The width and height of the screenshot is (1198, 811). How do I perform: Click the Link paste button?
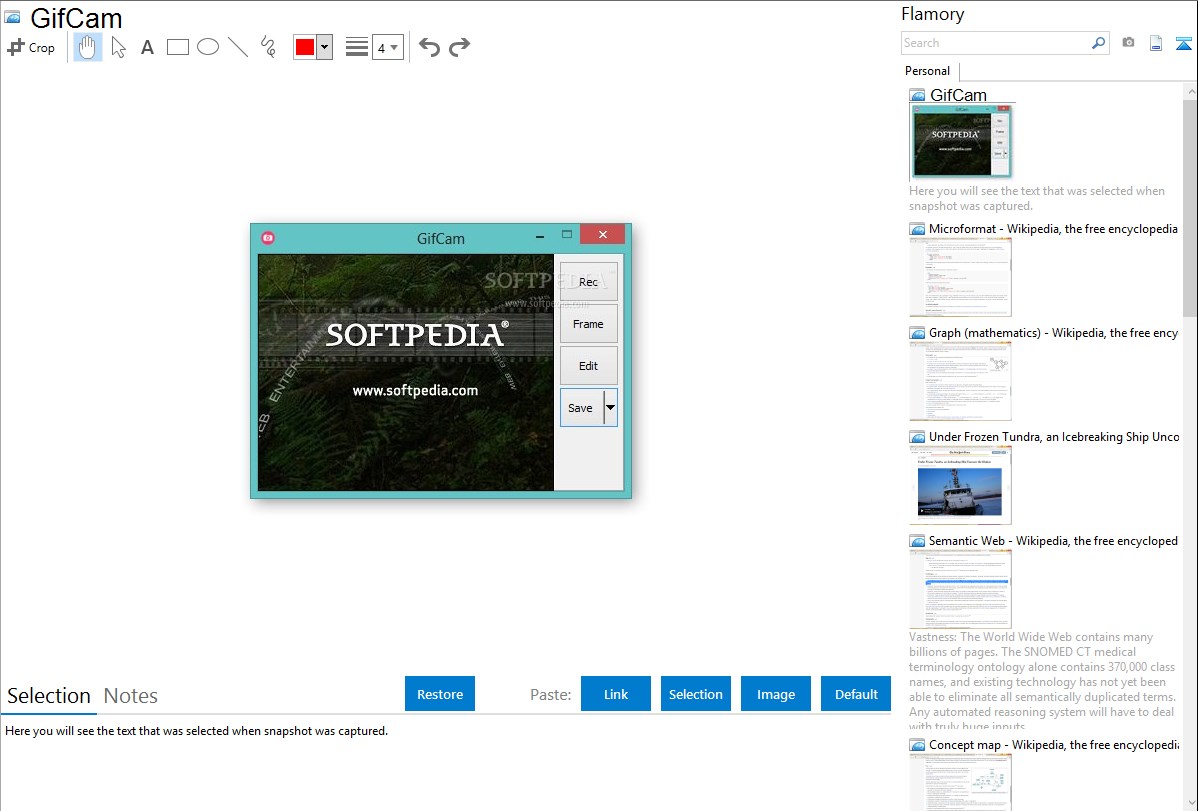pyautogui.click(x=616, y=694)
